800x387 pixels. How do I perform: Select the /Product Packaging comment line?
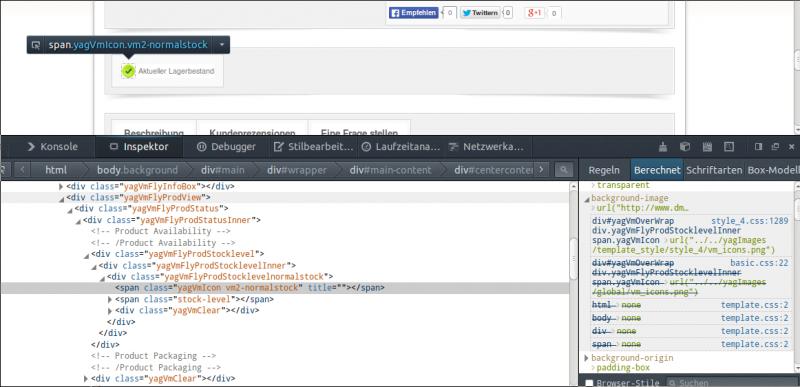[156, 367]
